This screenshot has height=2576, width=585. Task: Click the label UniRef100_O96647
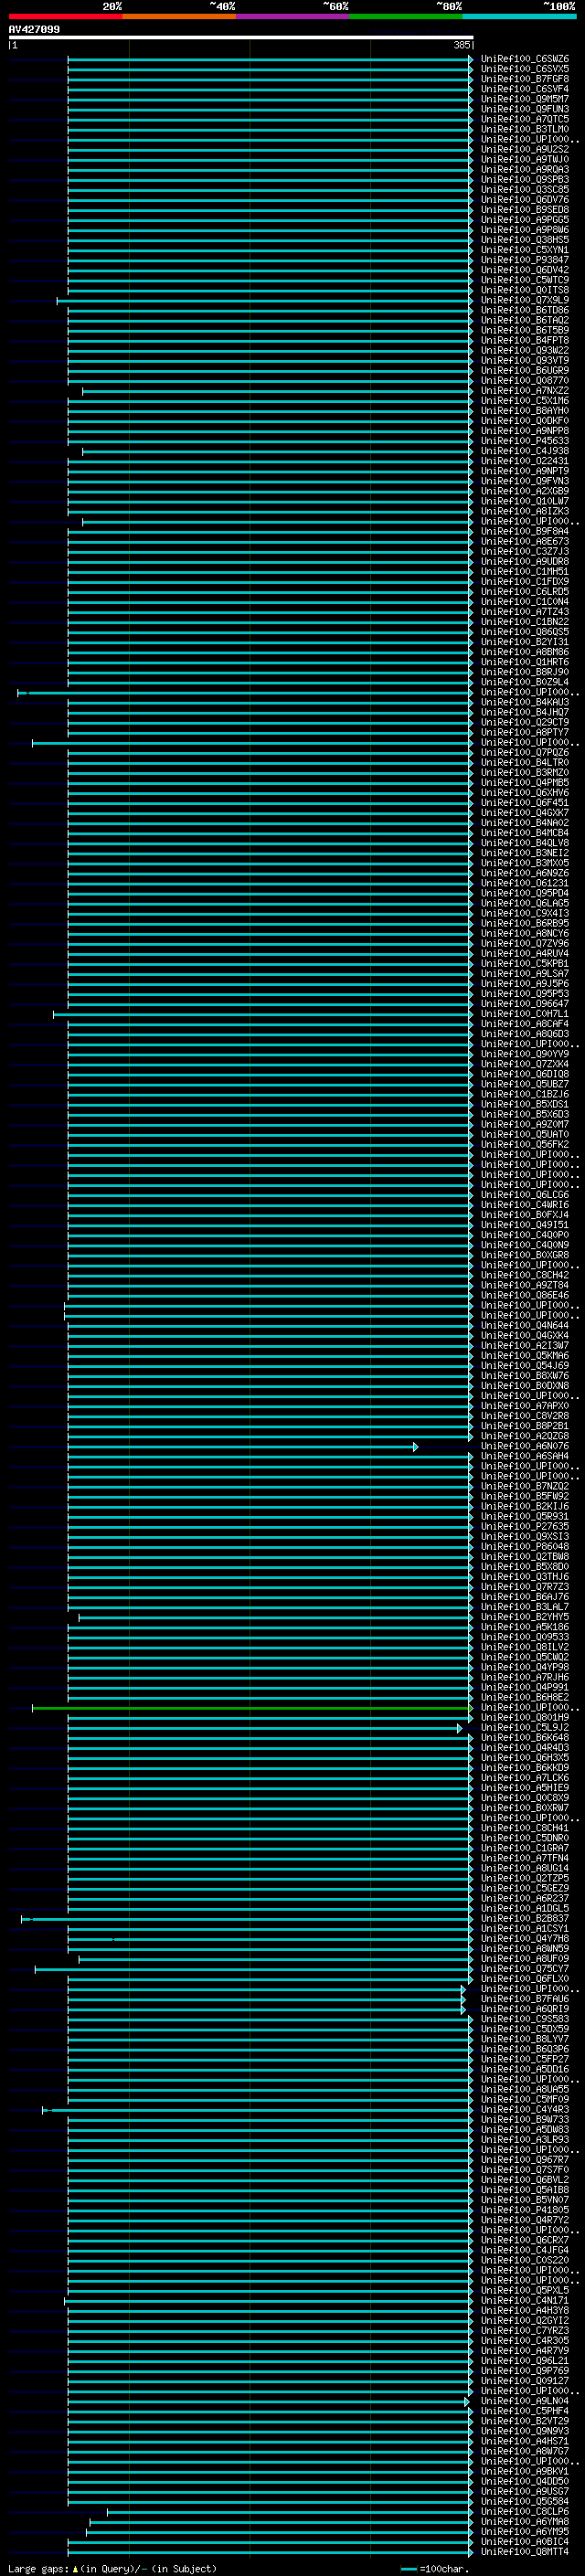(525, 1003)
